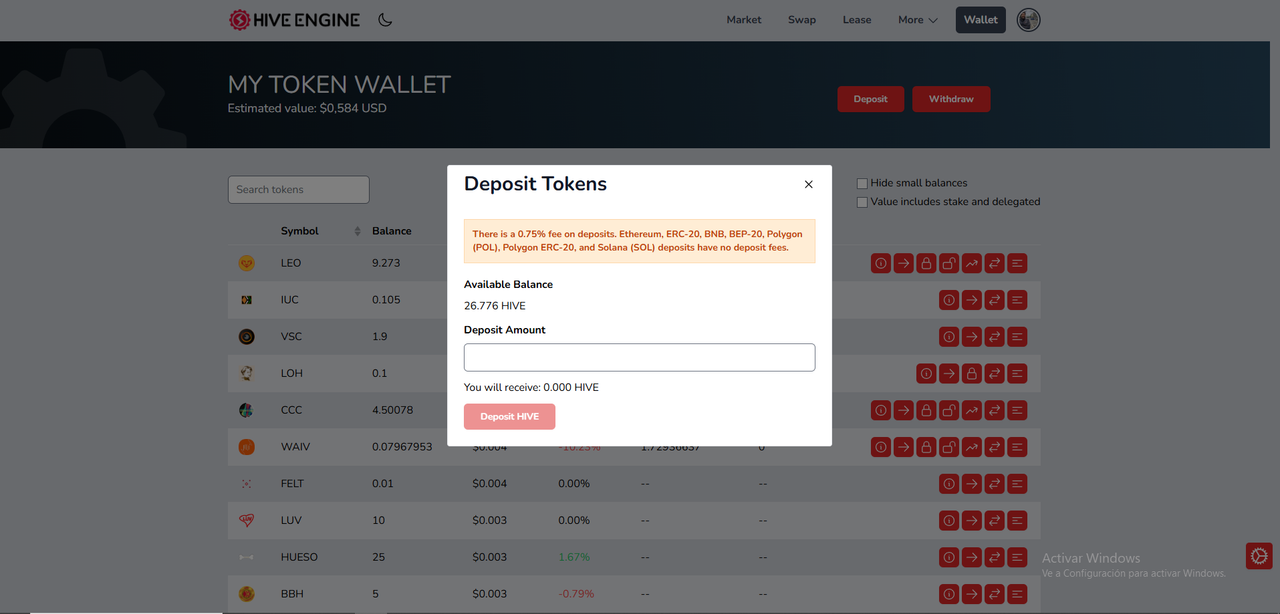
Task: Click the stake lock icon for LEO
Action: click(926, 263)
